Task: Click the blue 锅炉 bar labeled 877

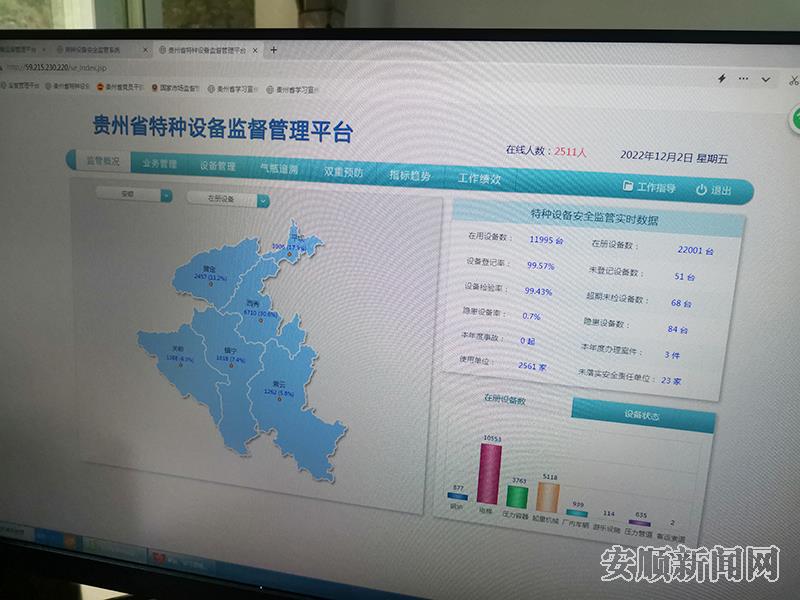Action: (x=457, y=495)
